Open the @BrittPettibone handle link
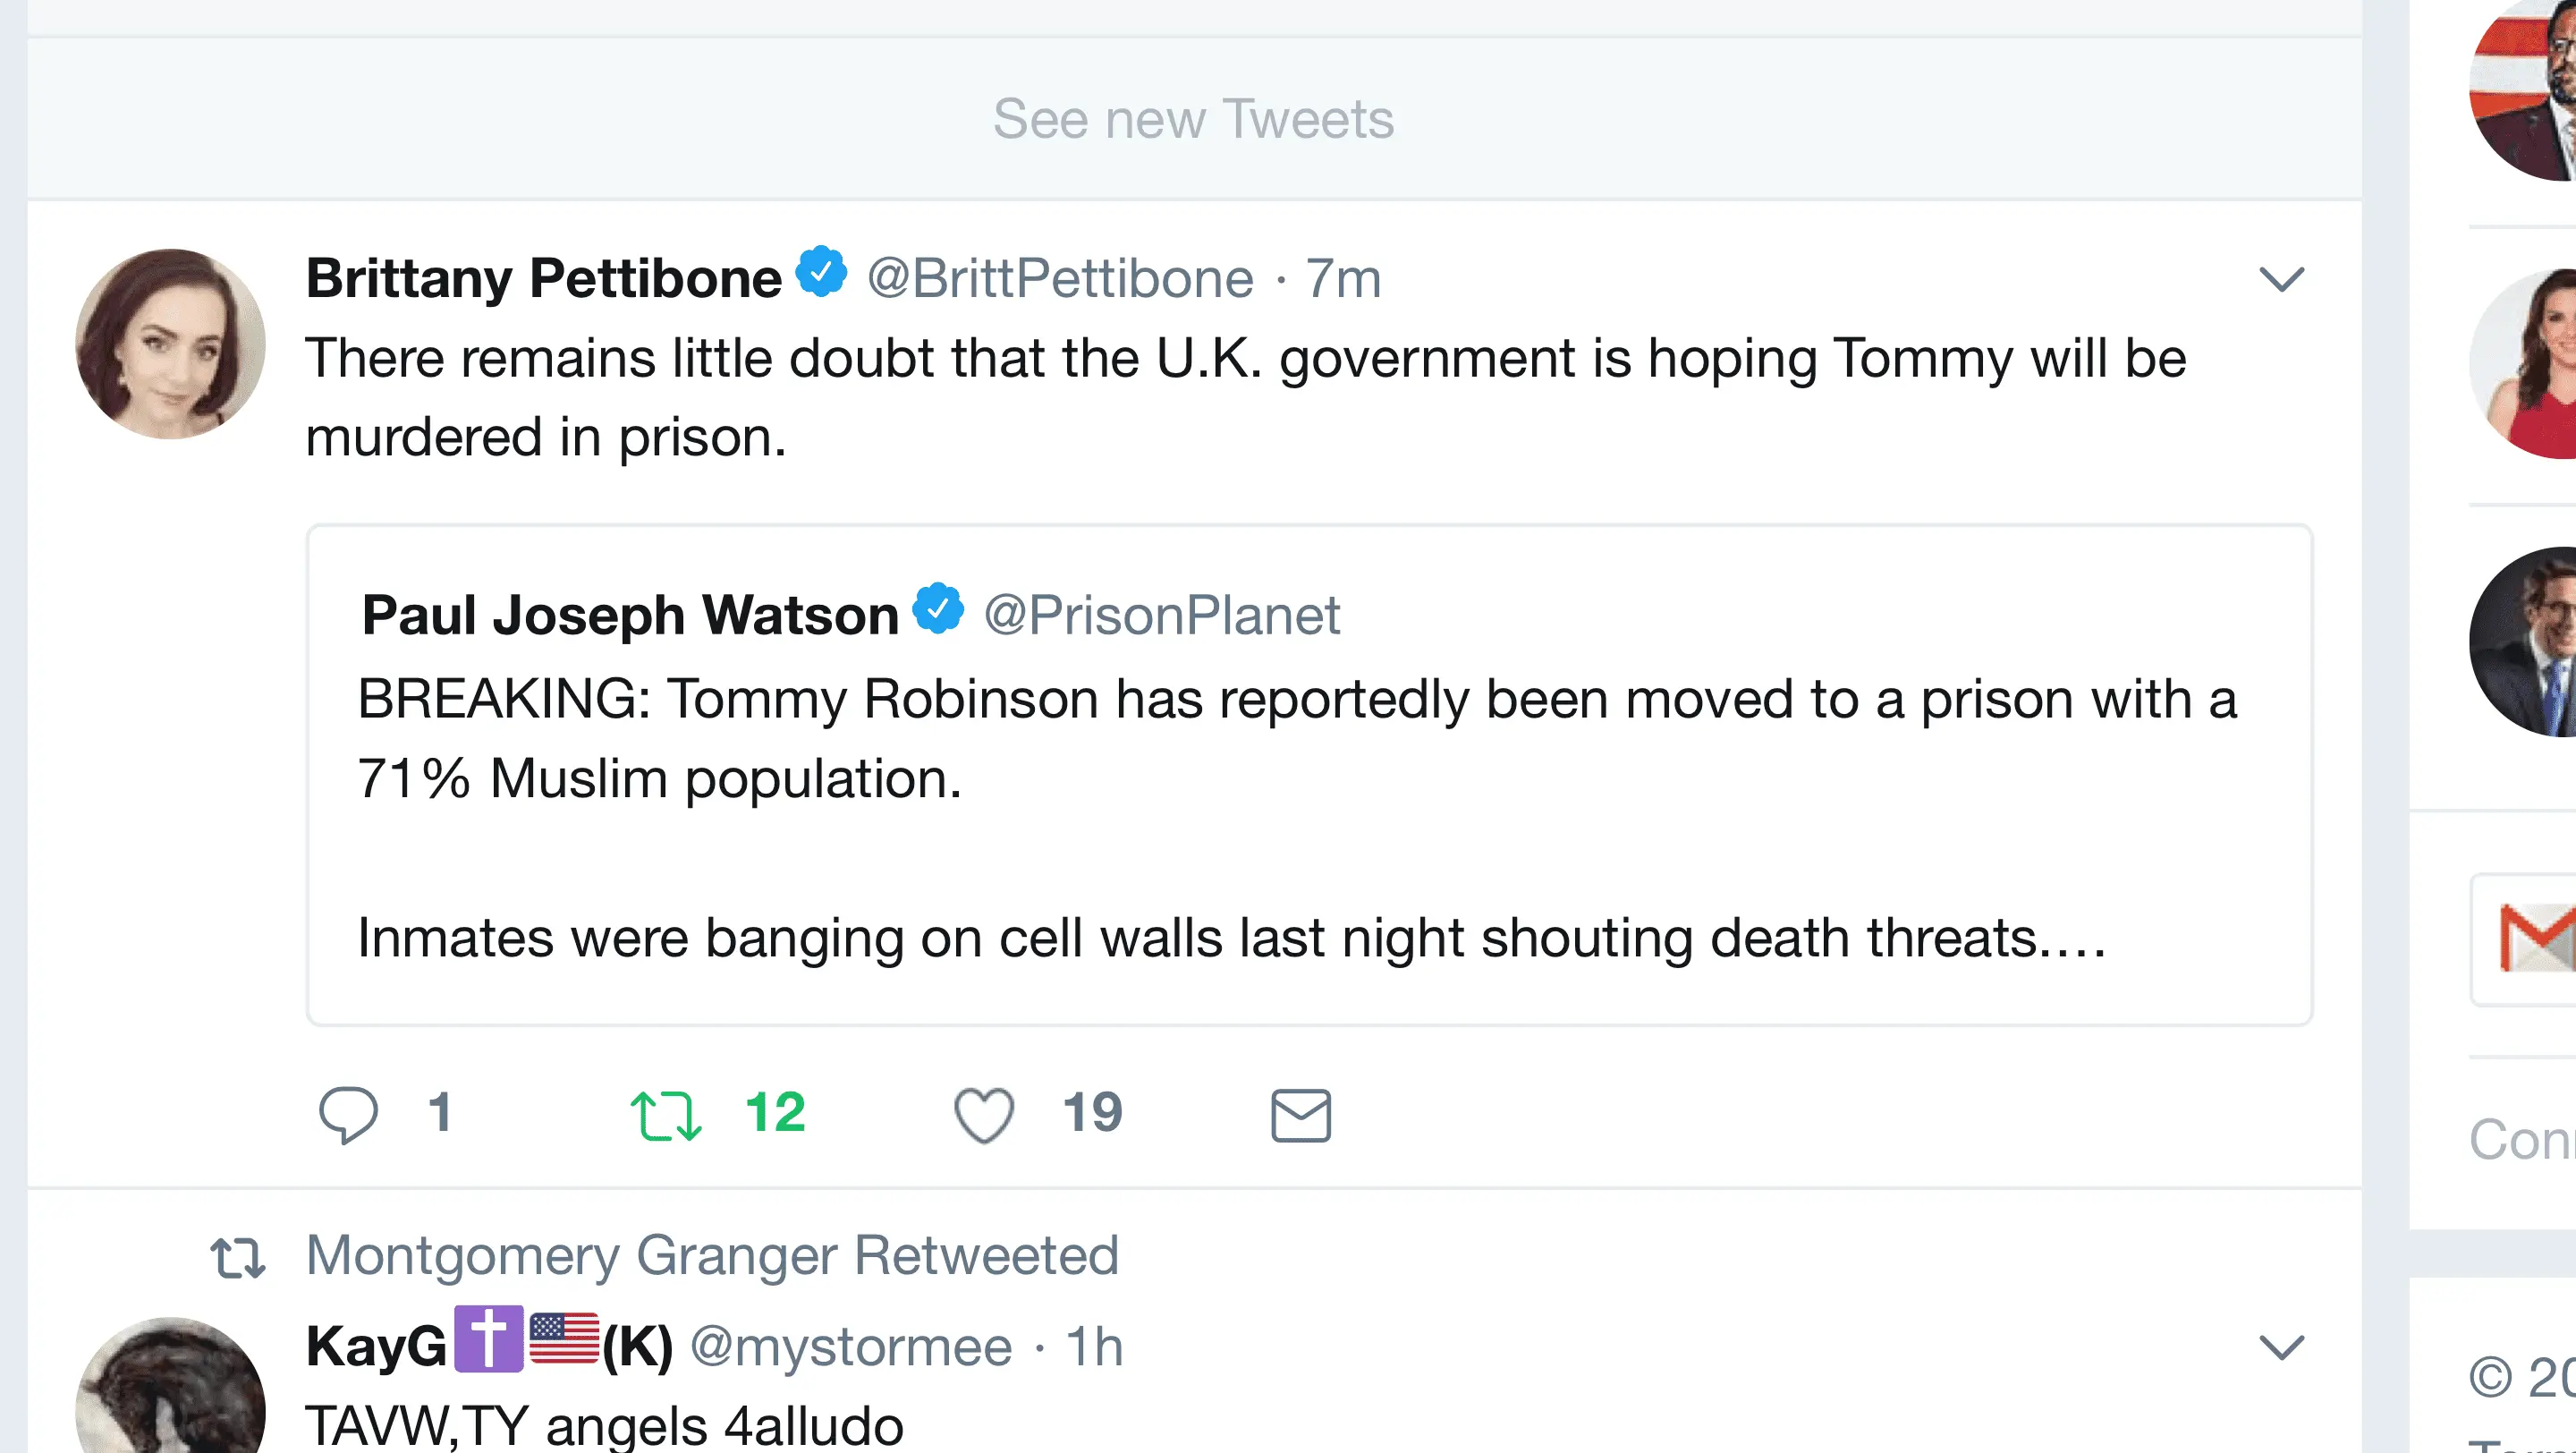 1060,278
